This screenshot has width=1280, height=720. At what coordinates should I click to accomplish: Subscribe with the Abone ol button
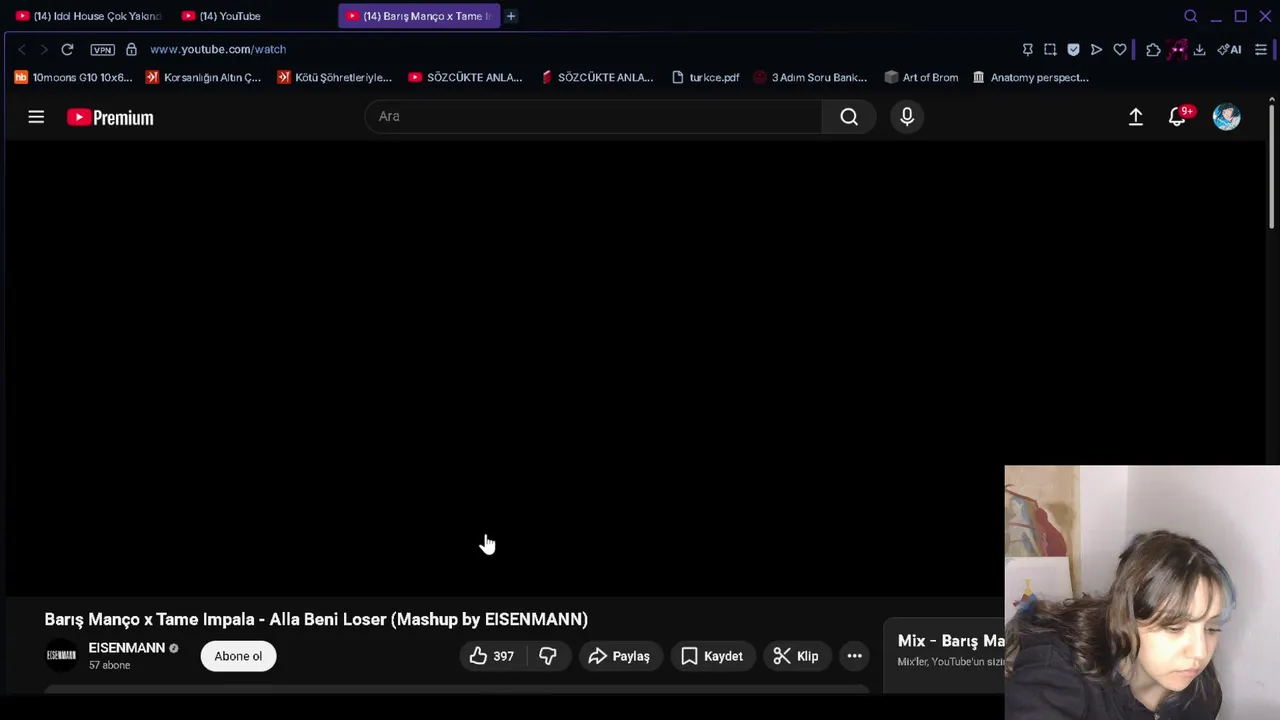point(238,656)
